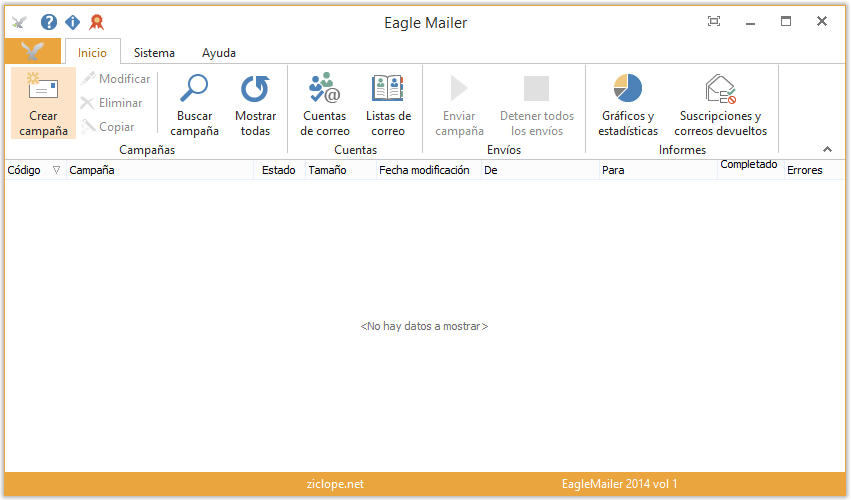Click the red award ribbon icon
The width and height of the screenshot is (851, 500).
97,22
